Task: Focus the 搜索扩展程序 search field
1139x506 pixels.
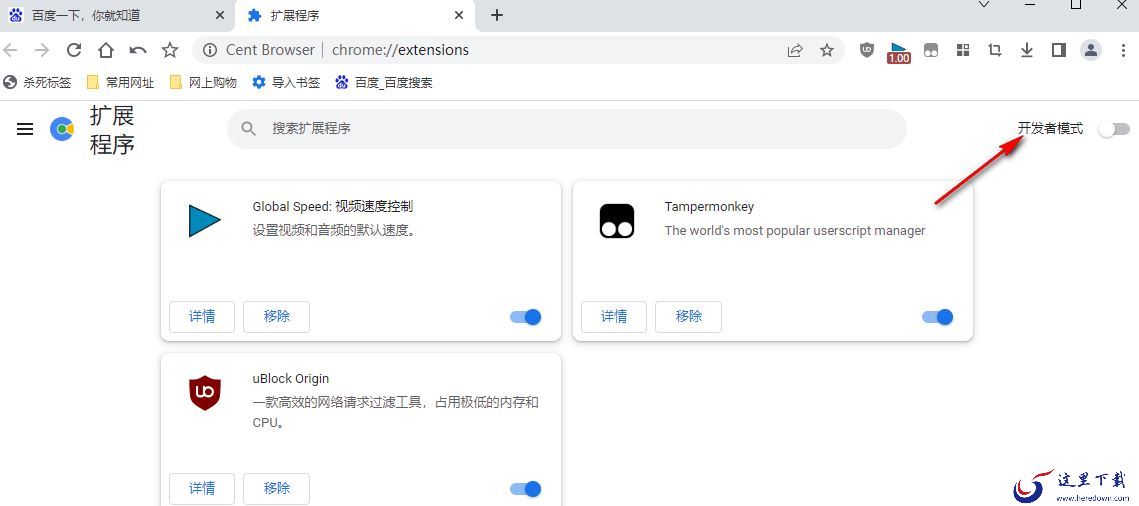Action: click(567, 128)
